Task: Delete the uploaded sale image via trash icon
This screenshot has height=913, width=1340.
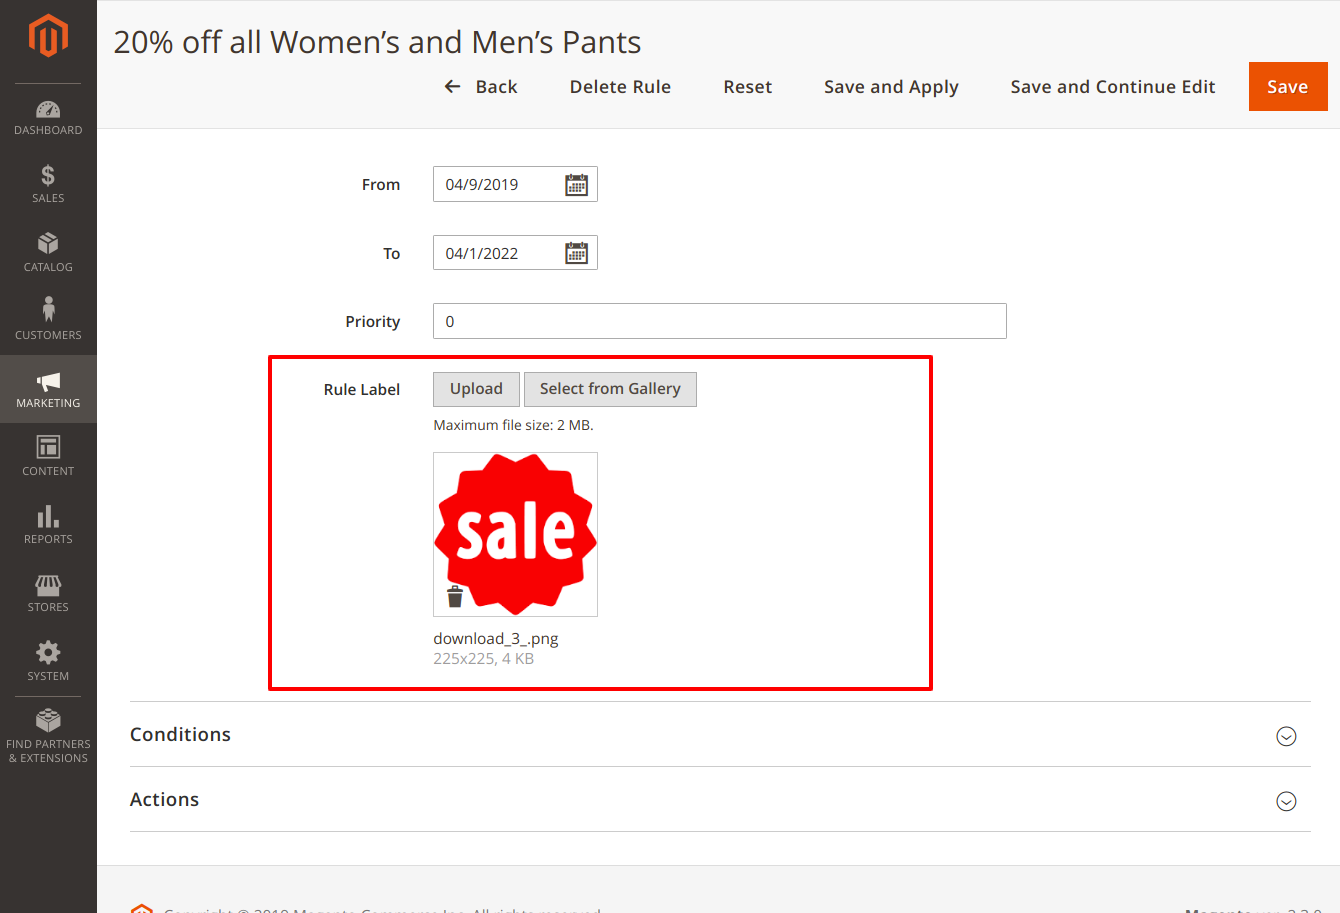Action: coord(455,596)
